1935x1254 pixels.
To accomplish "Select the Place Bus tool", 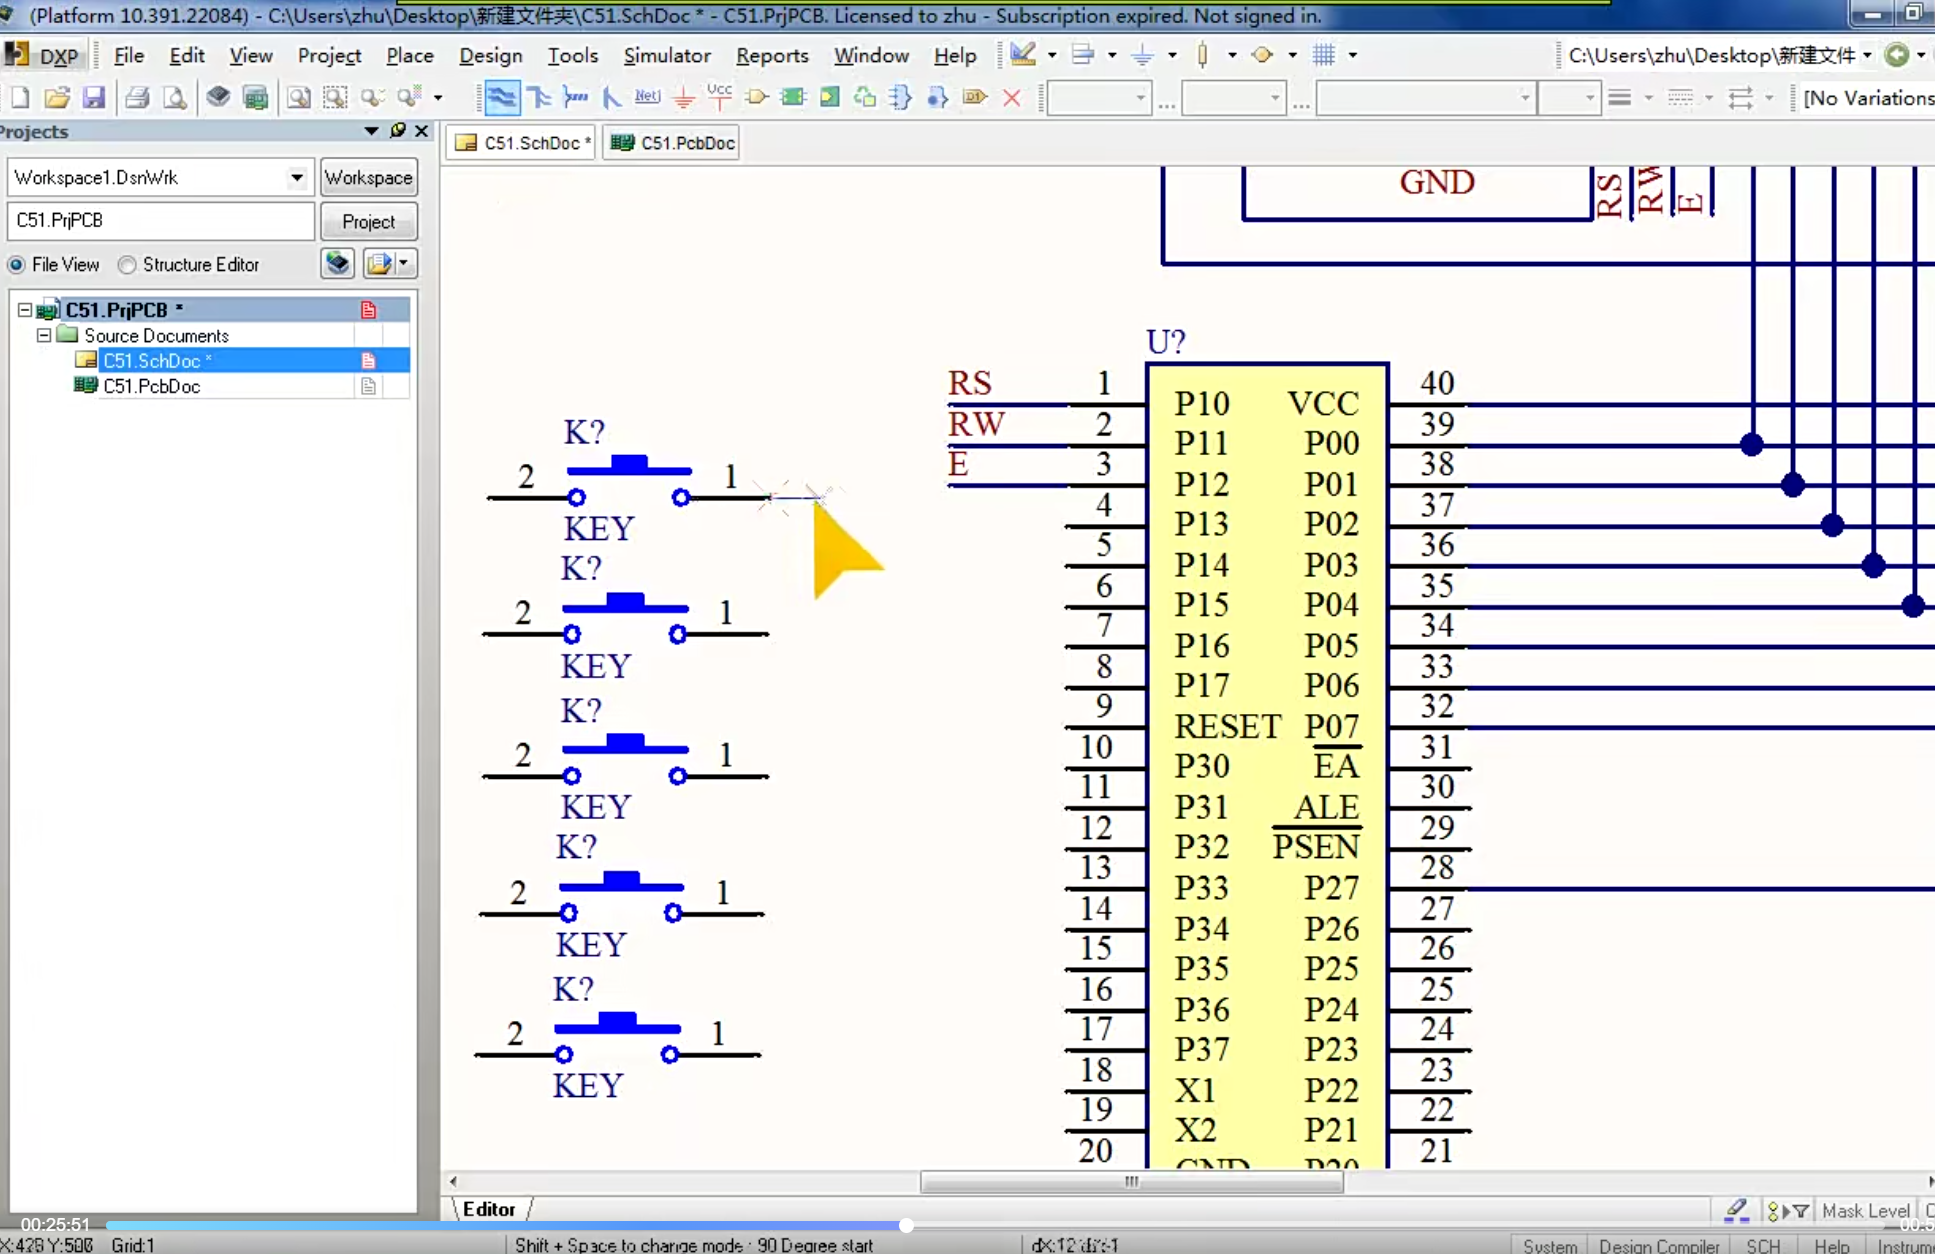I will pos(539,97).
